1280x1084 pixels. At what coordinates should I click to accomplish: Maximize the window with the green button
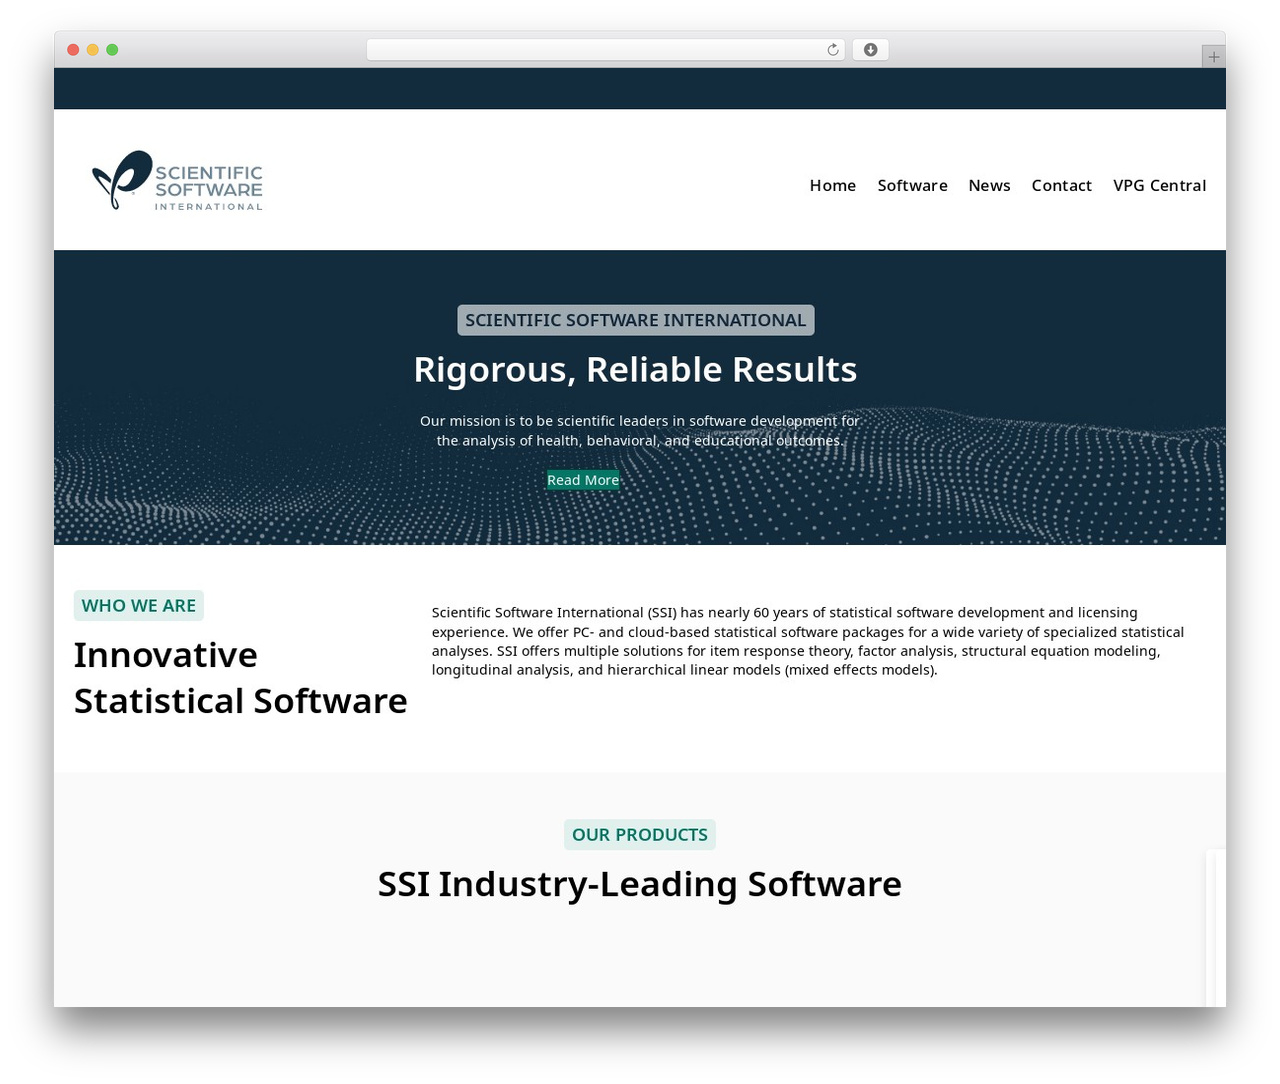pos(112,50)
